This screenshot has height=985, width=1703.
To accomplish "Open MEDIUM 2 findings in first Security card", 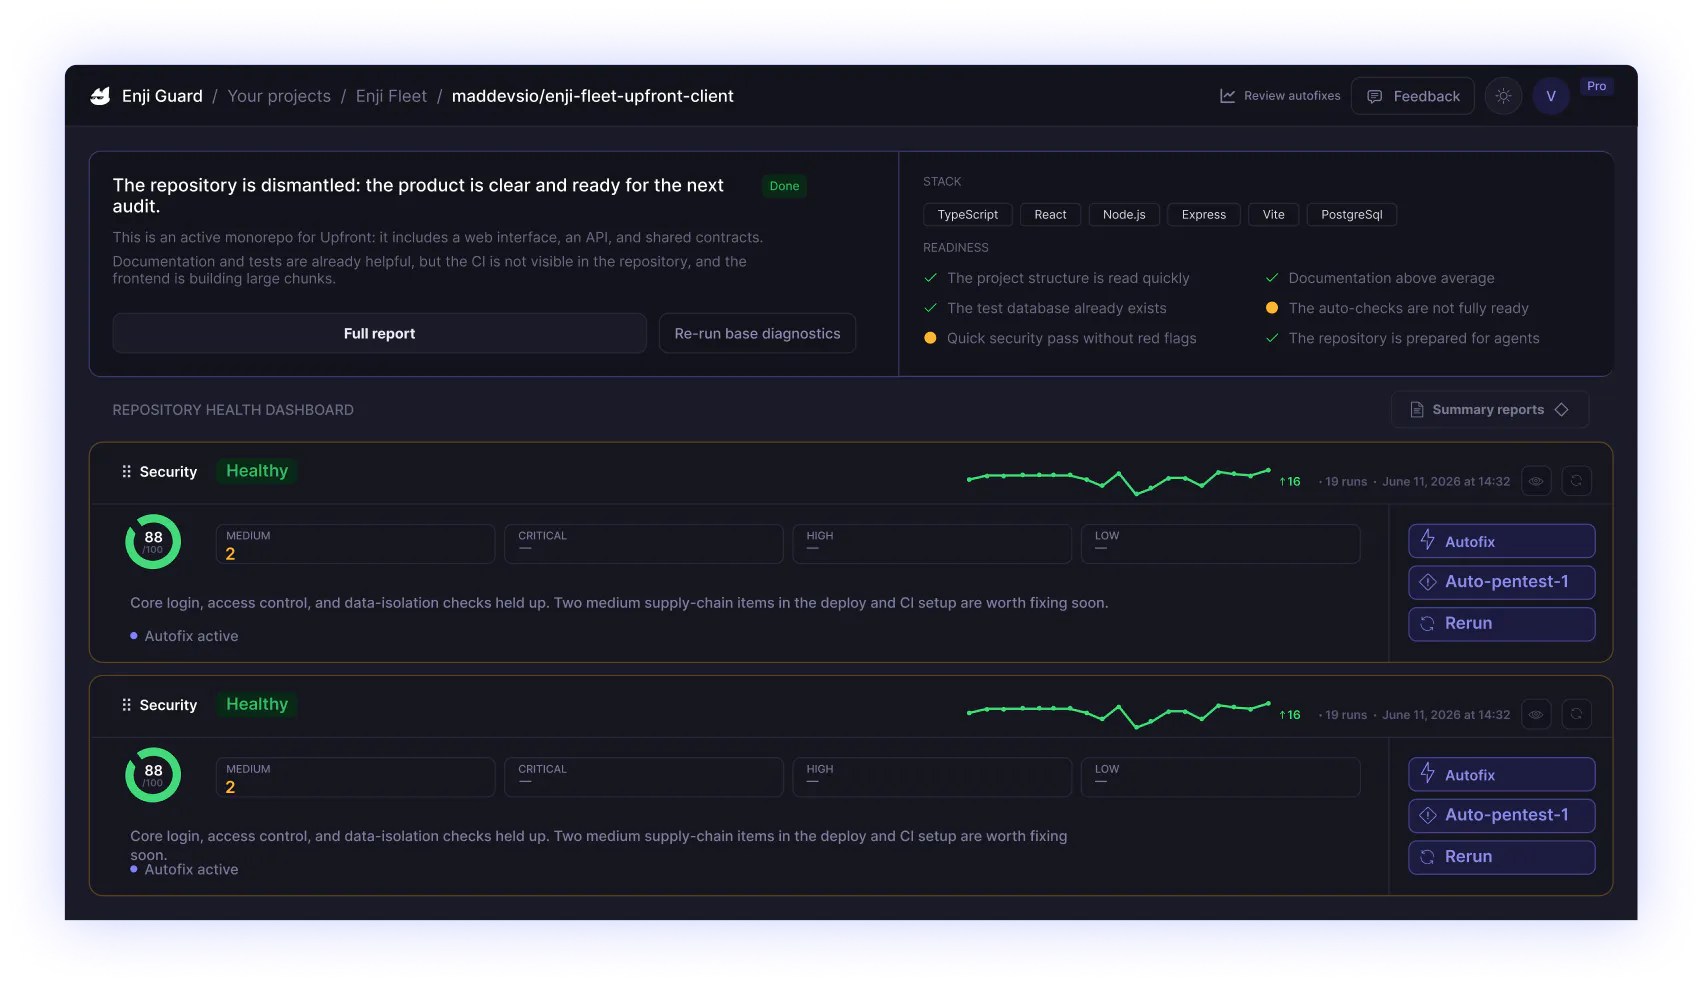I will 355,544.
